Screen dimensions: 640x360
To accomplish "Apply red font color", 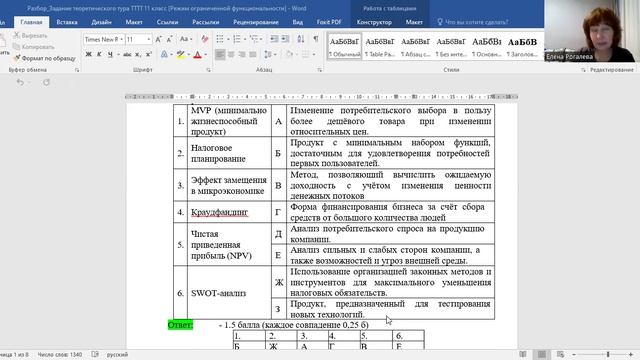I will coord(198,54).
